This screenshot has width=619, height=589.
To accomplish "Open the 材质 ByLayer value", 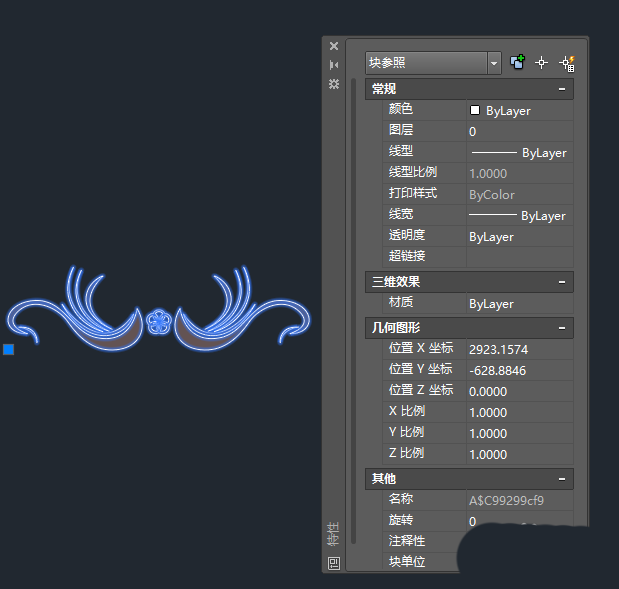I will (520, 304).
